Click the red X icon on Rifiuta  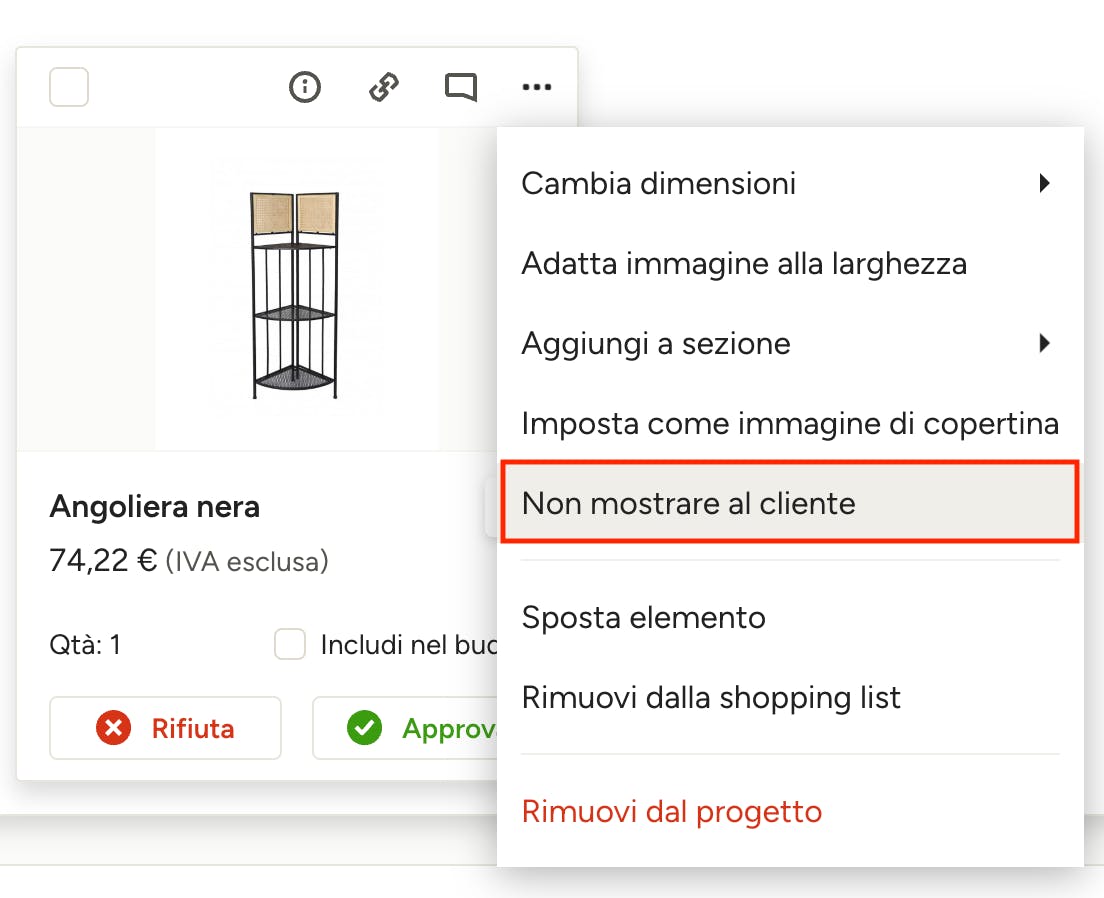[x=114, y=728]
